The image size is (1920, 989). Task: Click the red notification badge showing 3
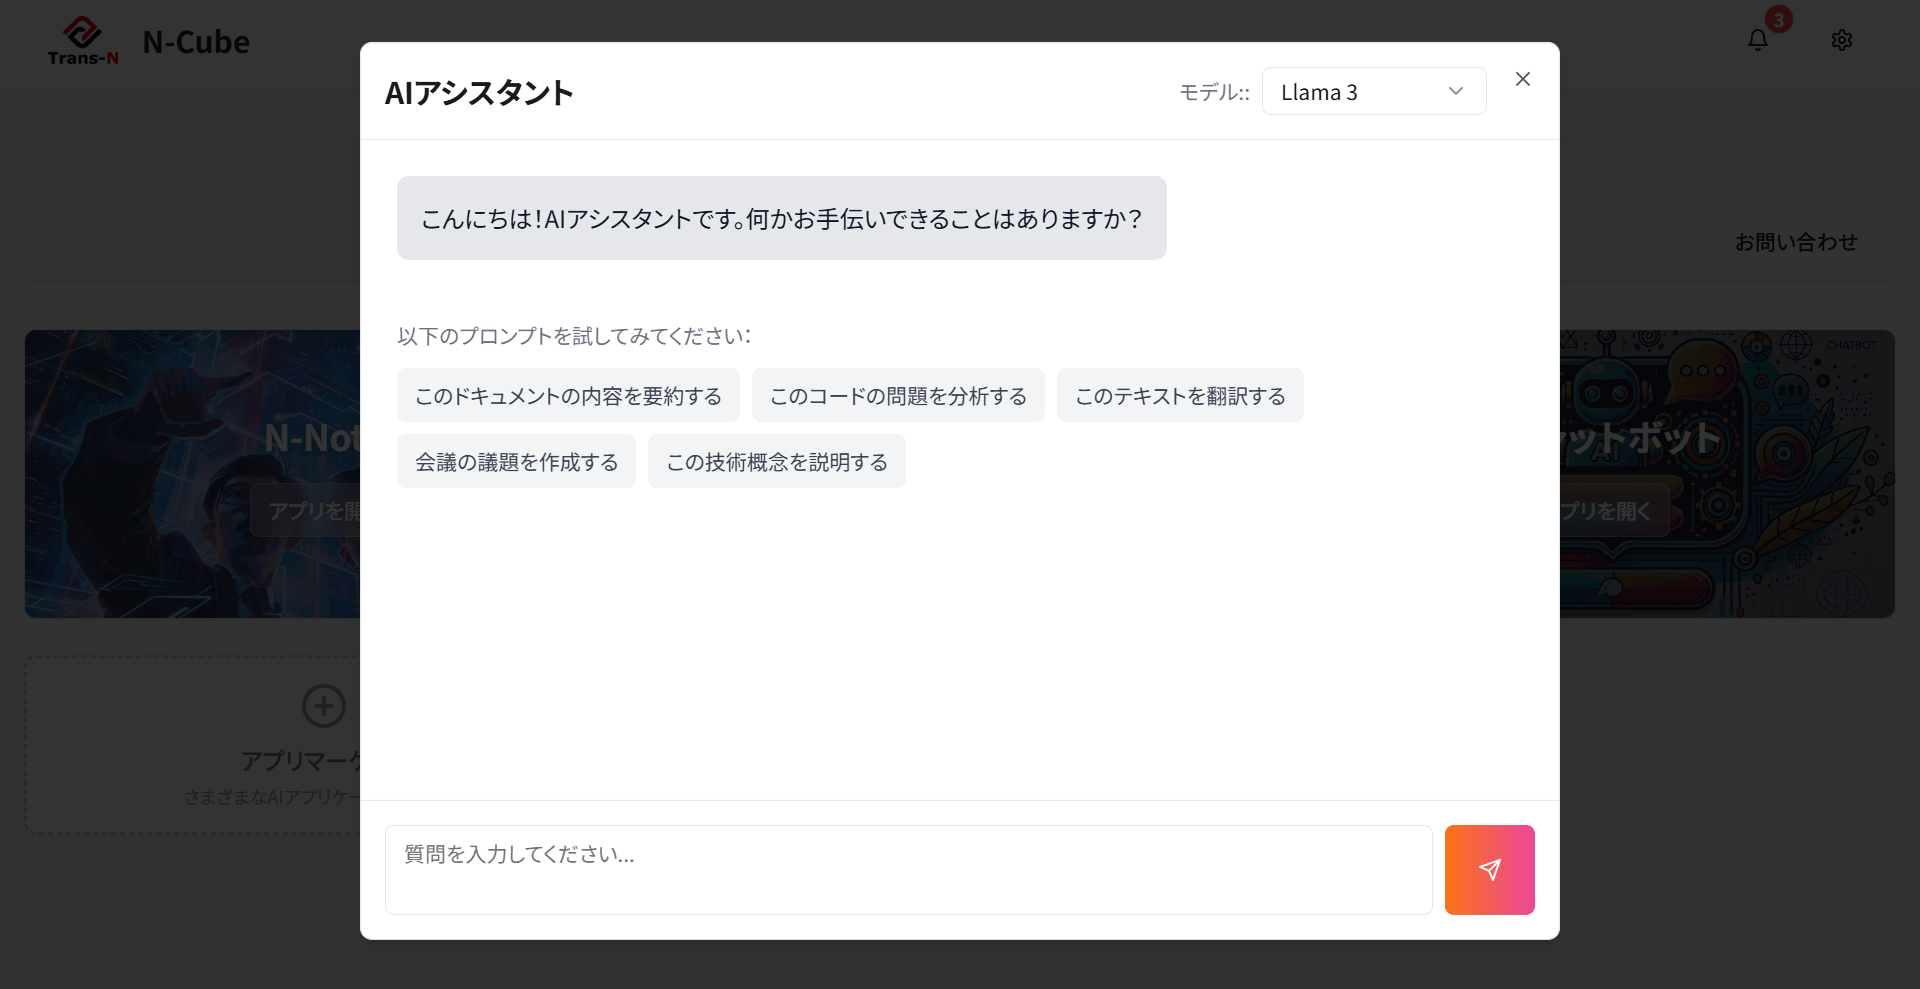click(x=1778, y=20)
